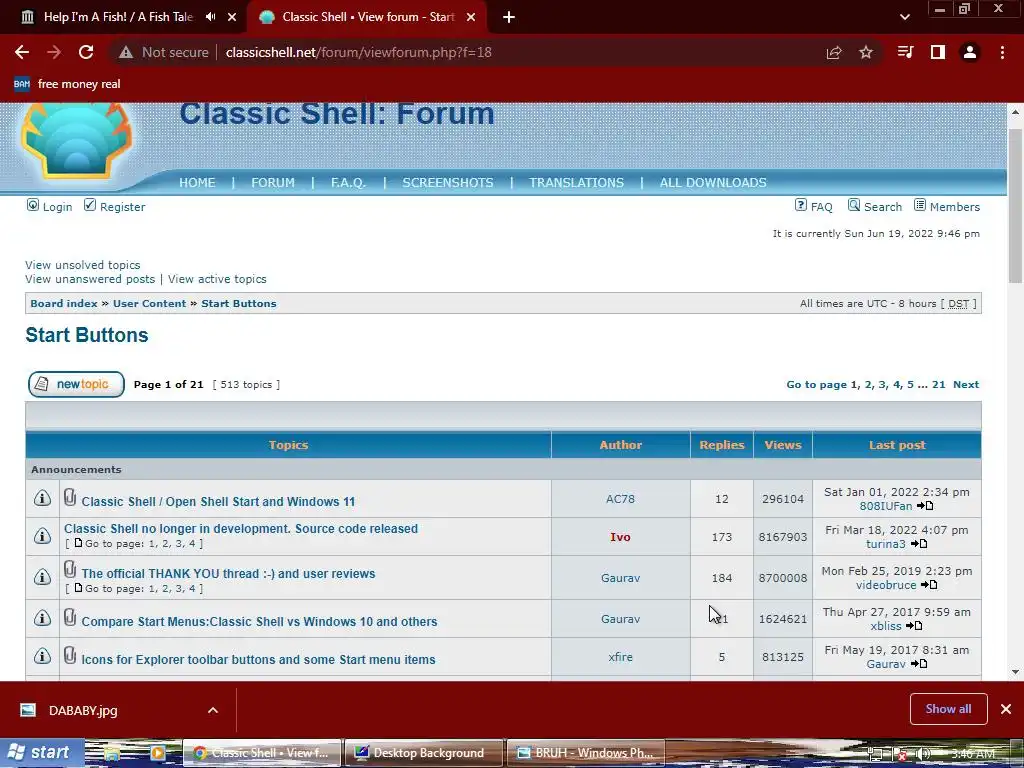
Task: Open the SCREENSHOTS navigation item
Action: tap(448, 183)
